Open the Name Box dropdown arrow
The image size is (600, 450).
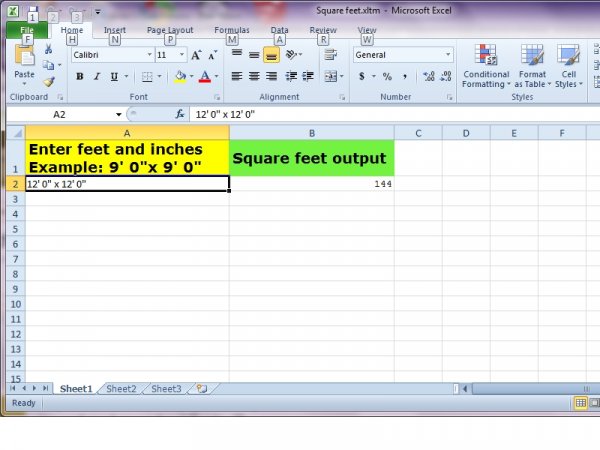click(119, 114)
